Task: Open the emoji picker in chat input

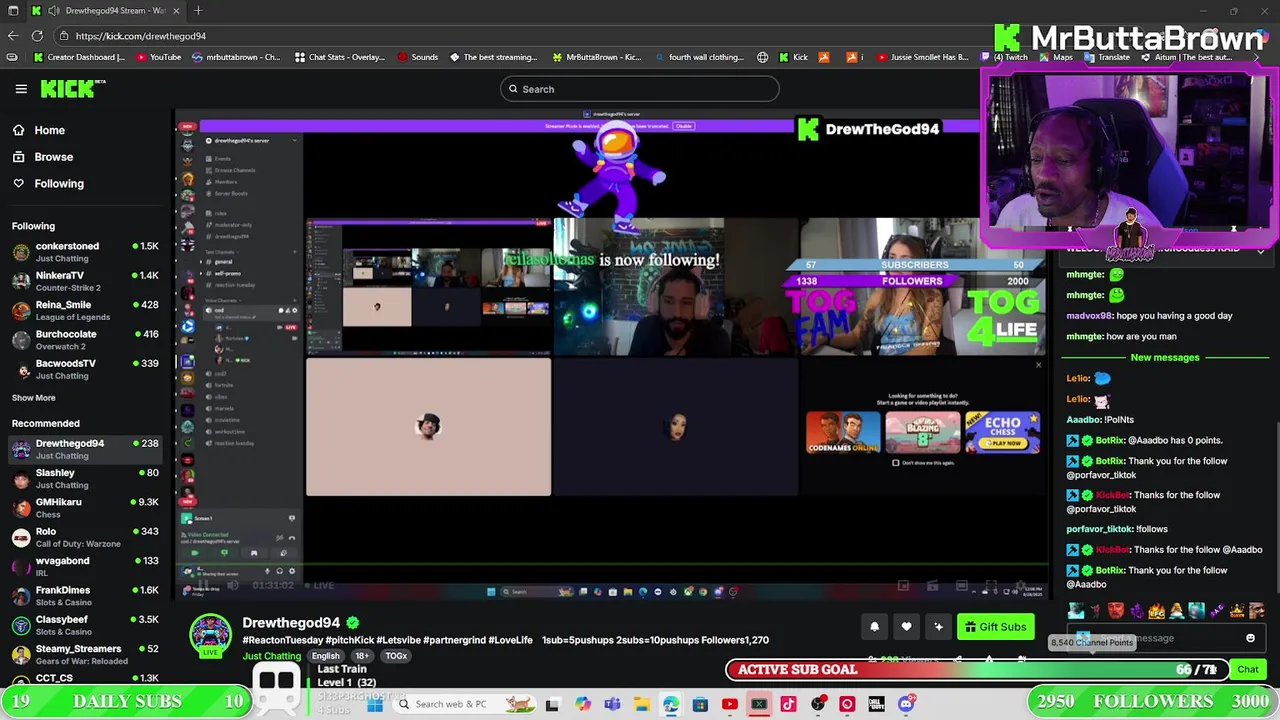Action: 1250,638
